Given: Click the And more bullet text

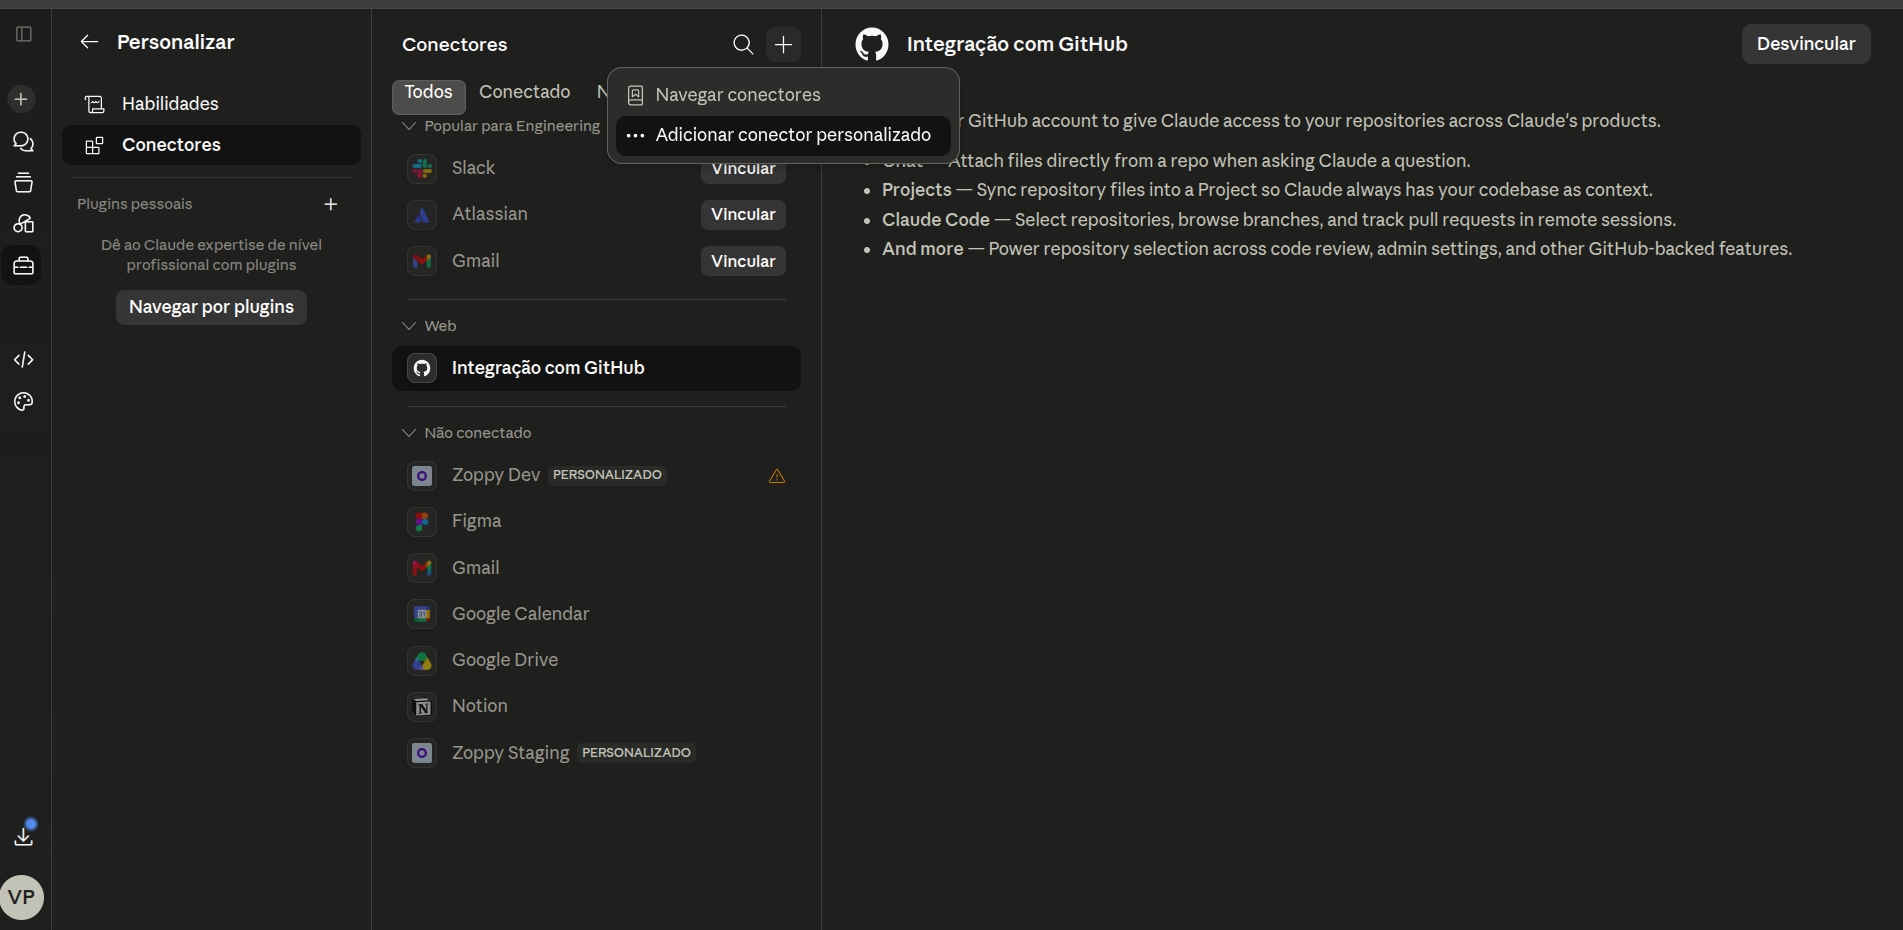Looking at the screenshot, I should coord(1337,249).
